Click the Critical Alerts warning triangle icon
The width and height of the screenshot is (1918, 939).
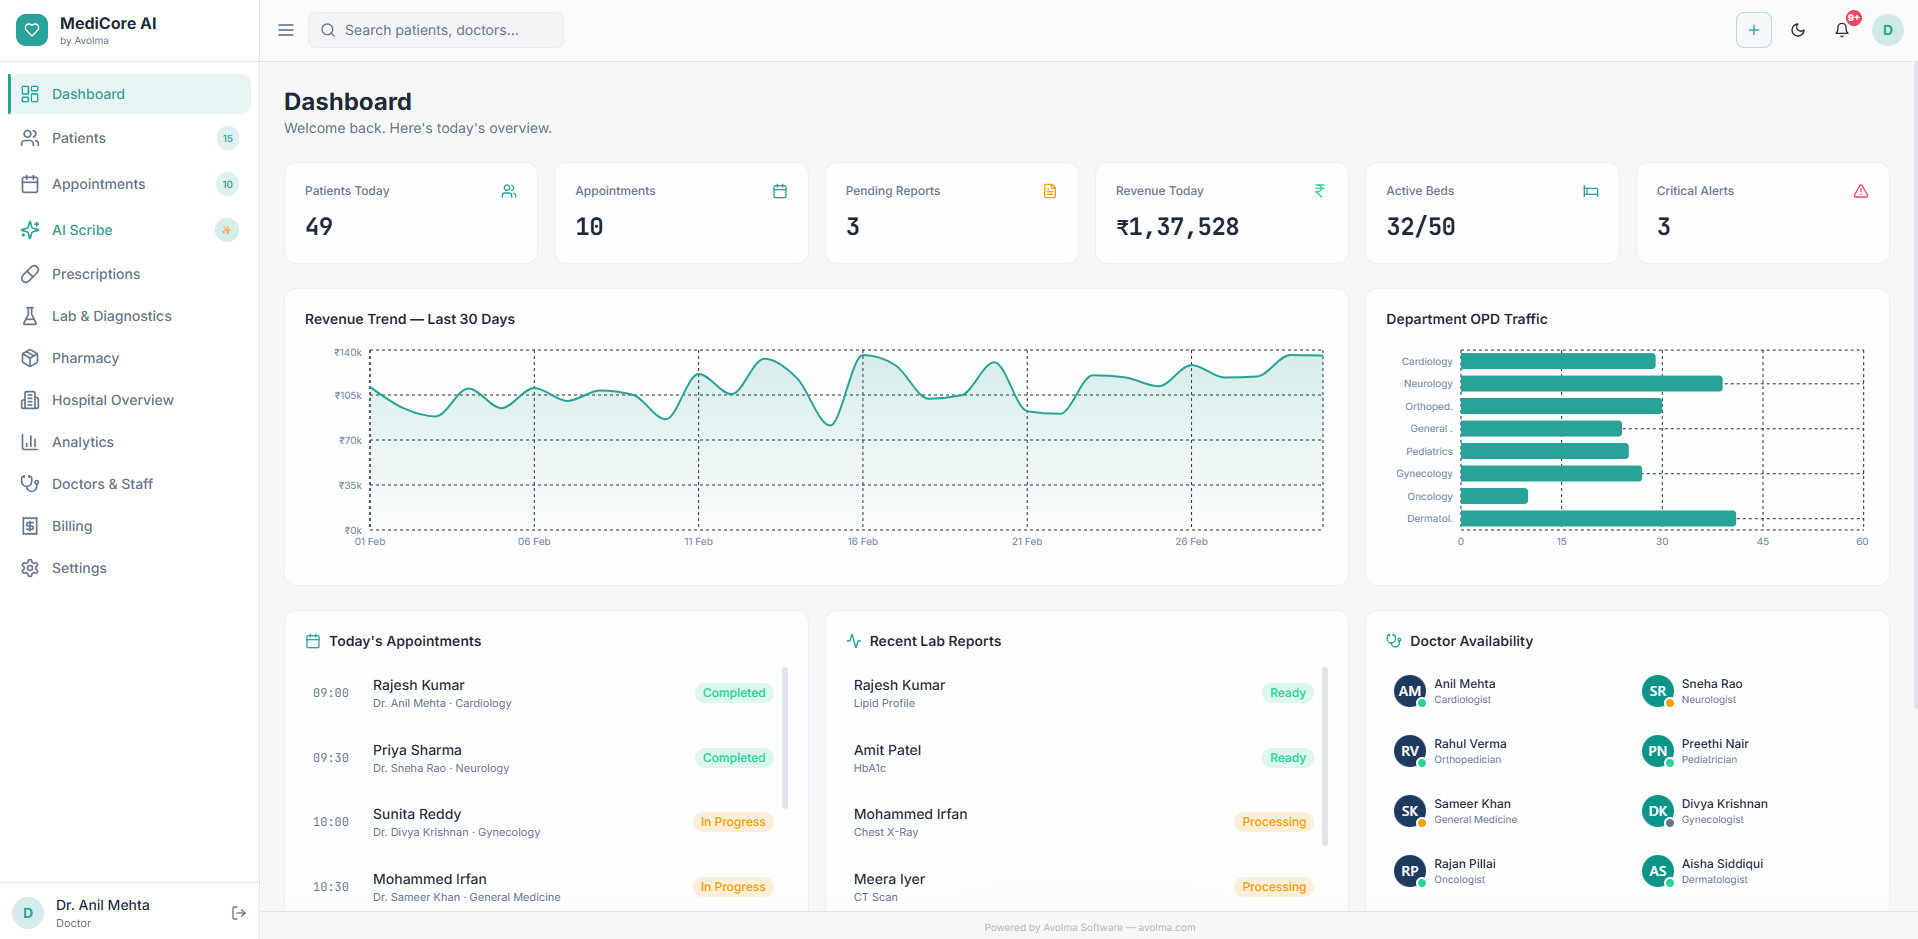pyautogui.click(x=1860, y=191)
